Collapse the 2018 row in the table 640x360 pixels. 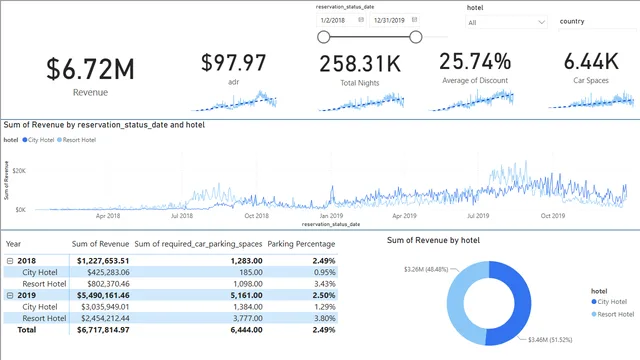[10, 261]
